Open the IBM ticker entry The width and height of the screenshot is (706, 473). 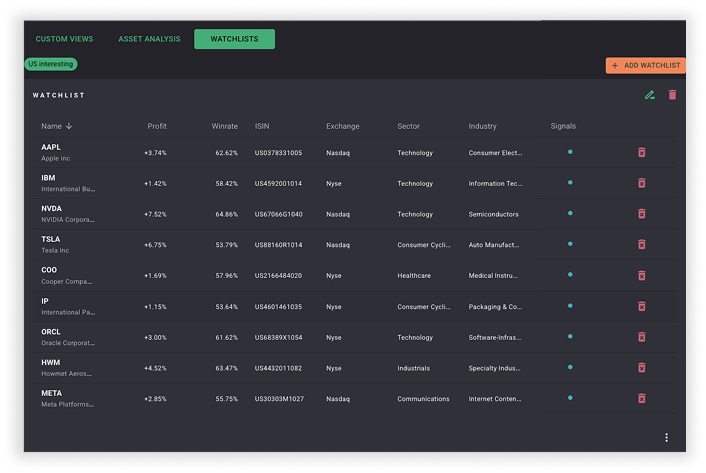click(48, 178)
